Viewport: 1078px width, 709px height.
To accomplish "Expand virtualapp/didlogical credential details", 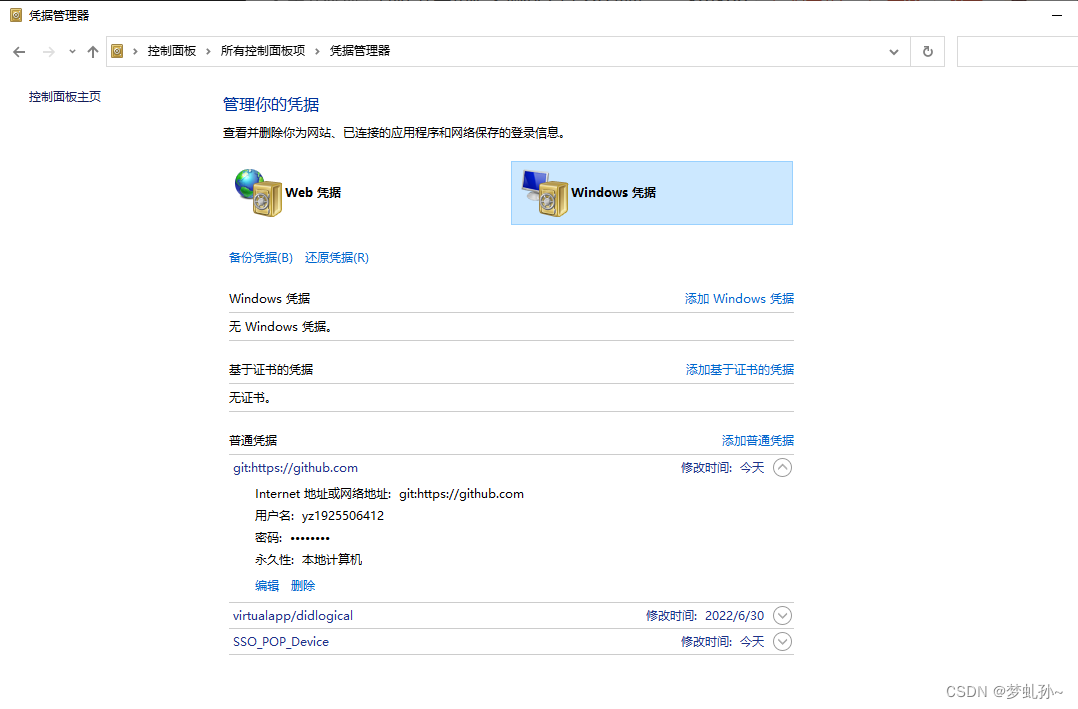I will click(x=782, y=615).
